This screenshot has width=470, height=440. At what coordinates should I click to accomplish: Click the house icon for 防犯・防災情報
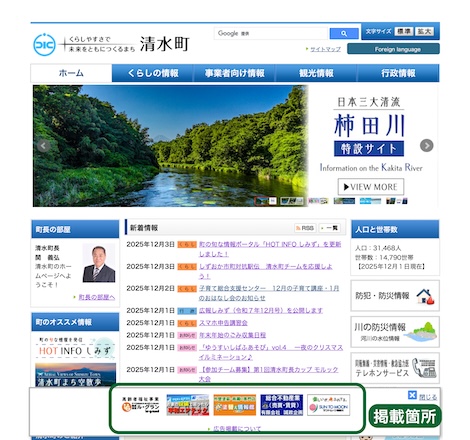coord(425,296)
